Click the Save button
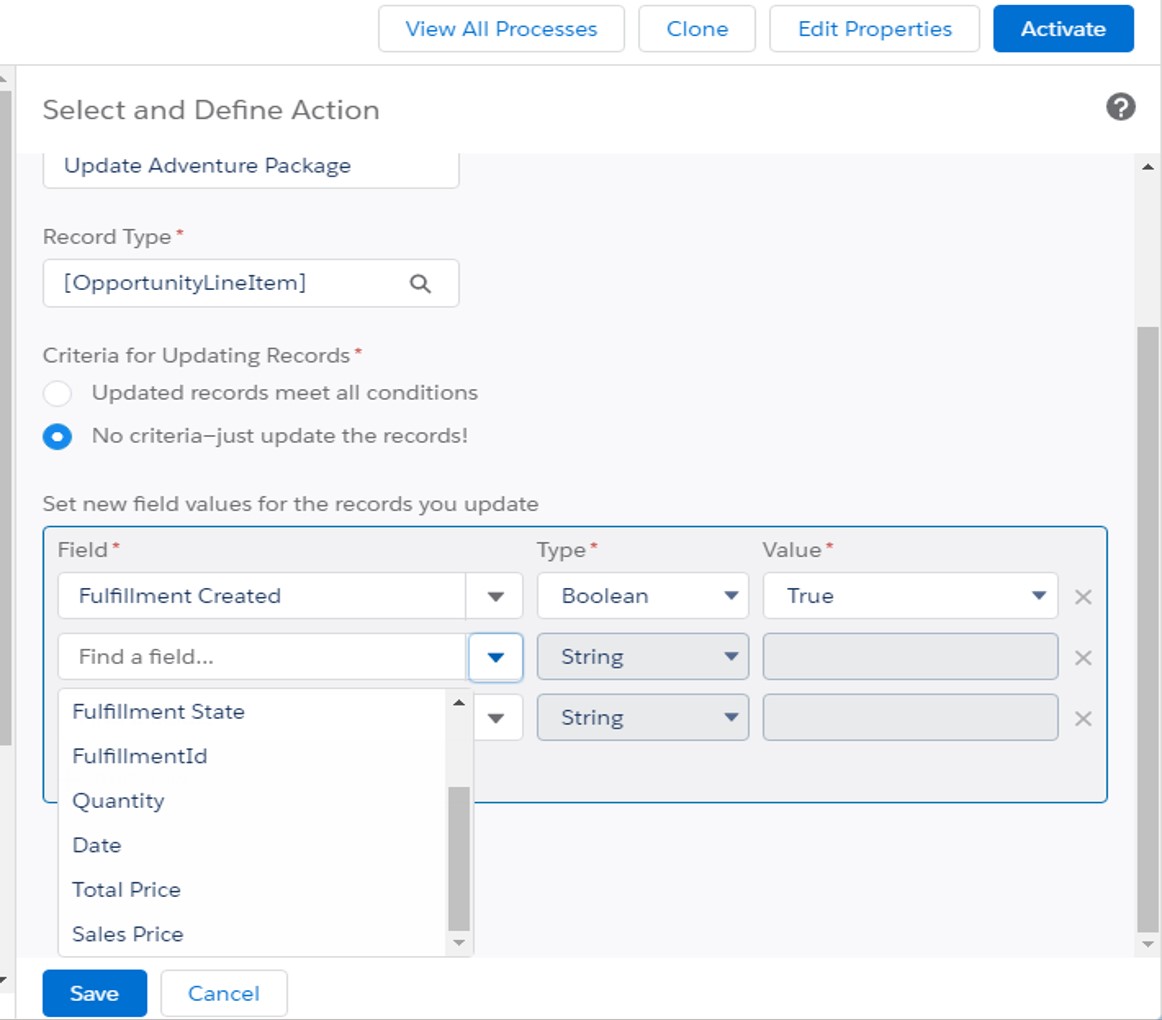 [x=94, y=993]
